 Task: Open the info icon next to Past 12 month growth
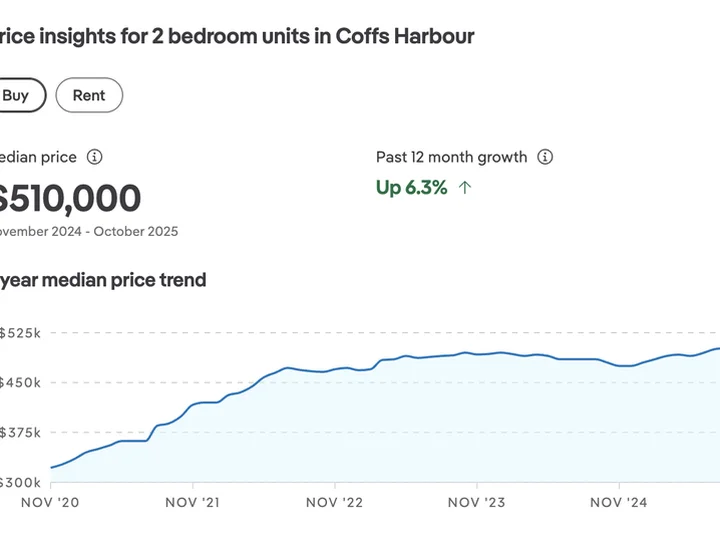tap(545, 157)
